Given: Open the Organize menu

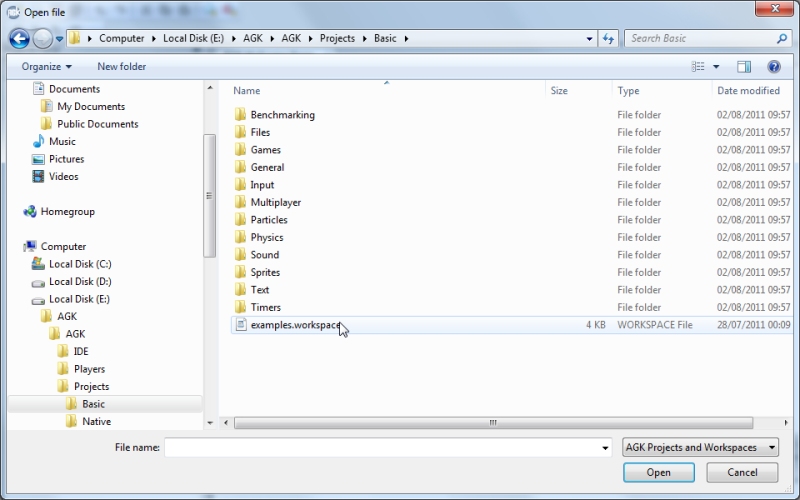Looking at the screenshot, I should [x=46, y=66].
